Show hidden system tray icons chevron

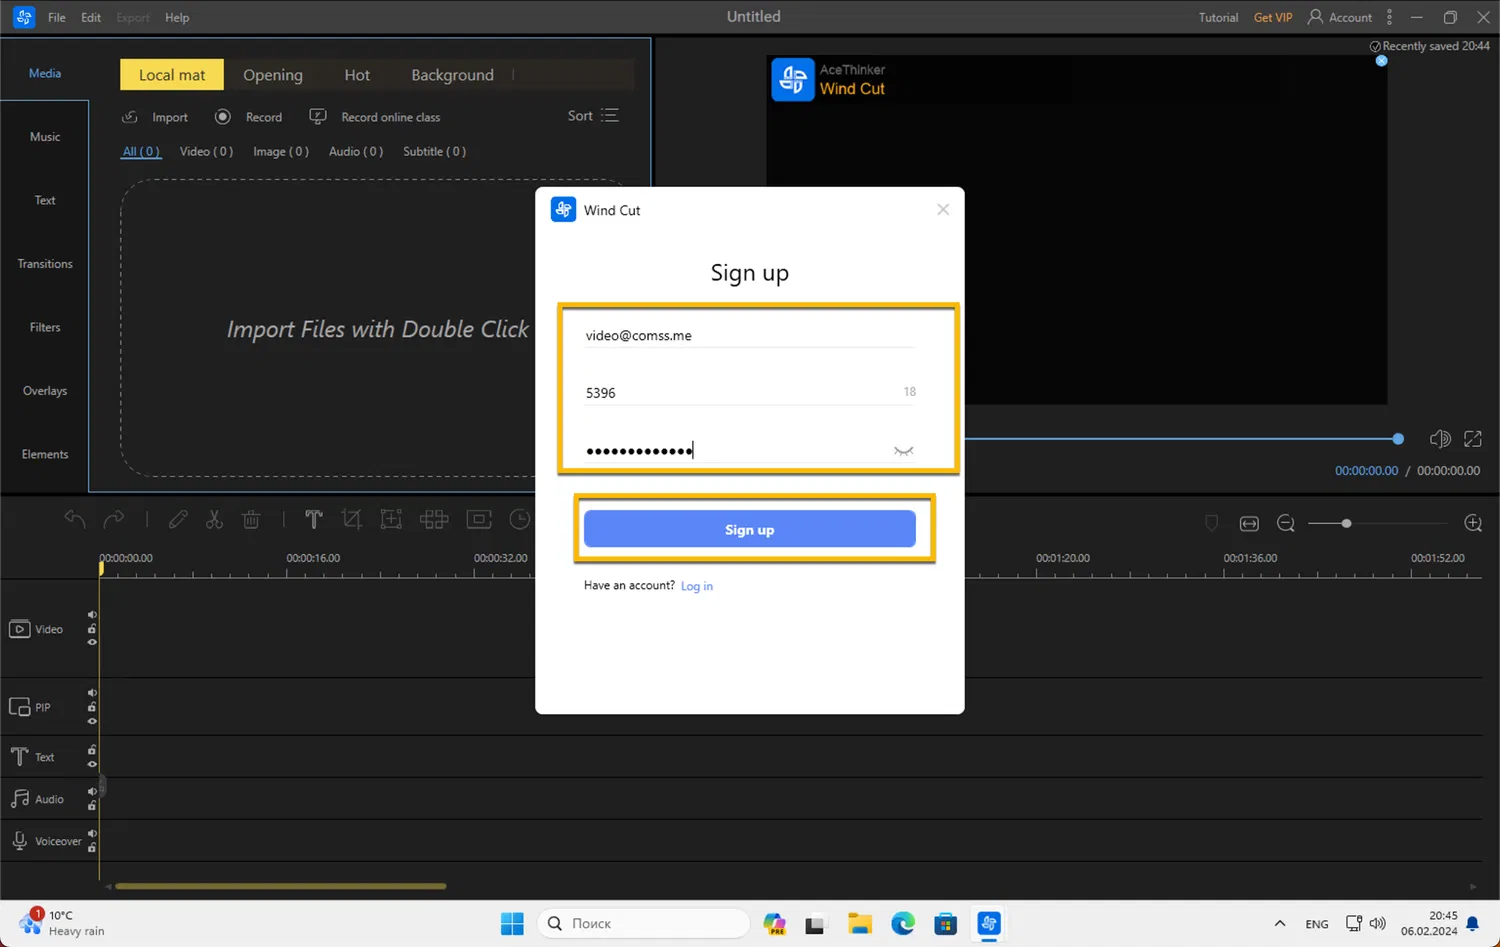click(1280, 924)
